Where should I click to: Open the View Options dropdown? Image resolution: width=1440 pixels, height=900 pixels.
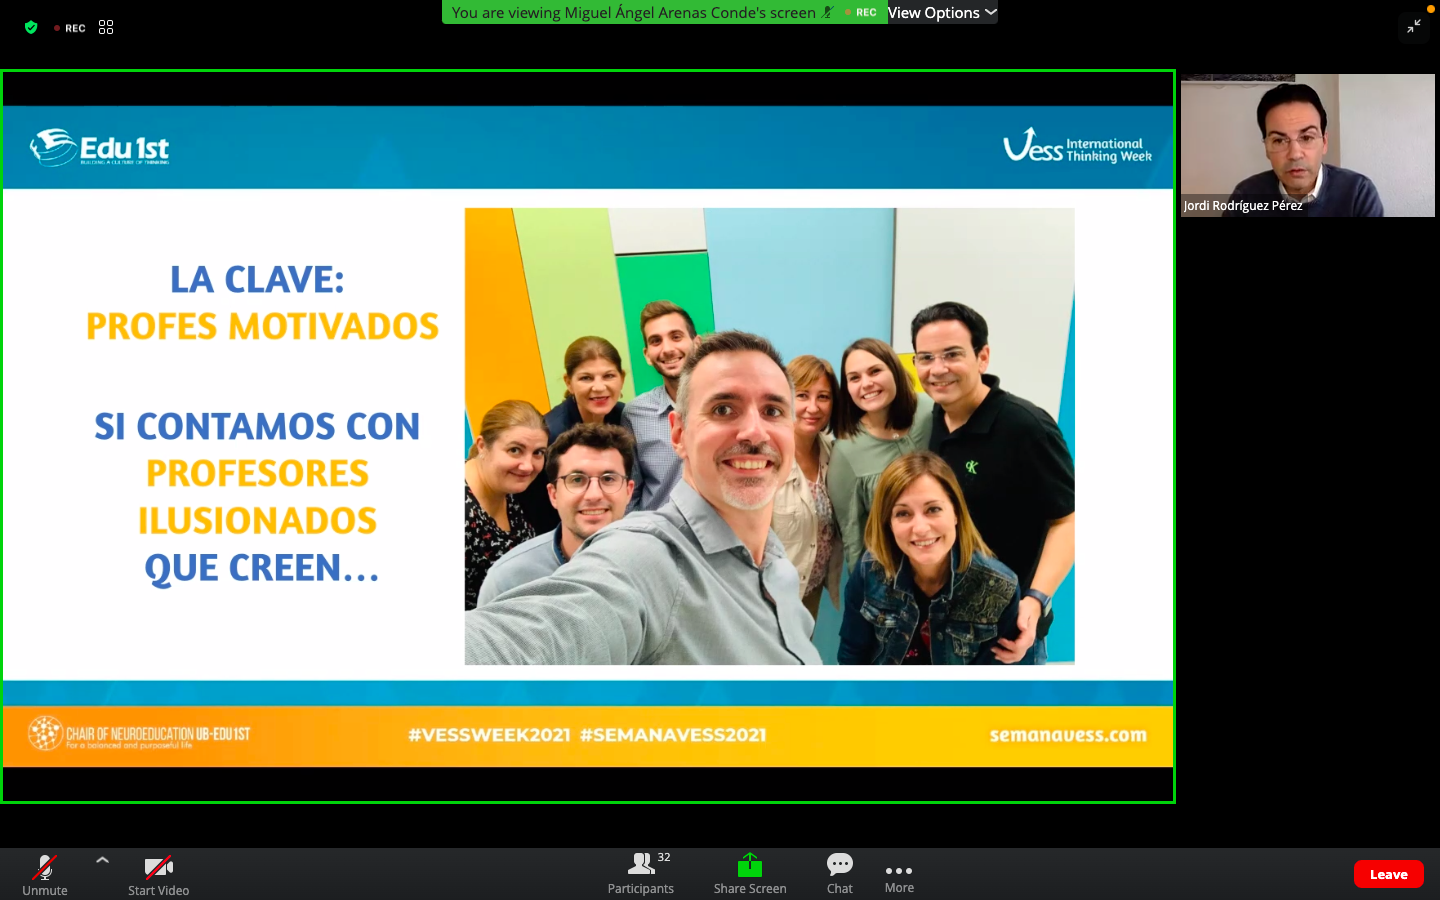[942, 13]
